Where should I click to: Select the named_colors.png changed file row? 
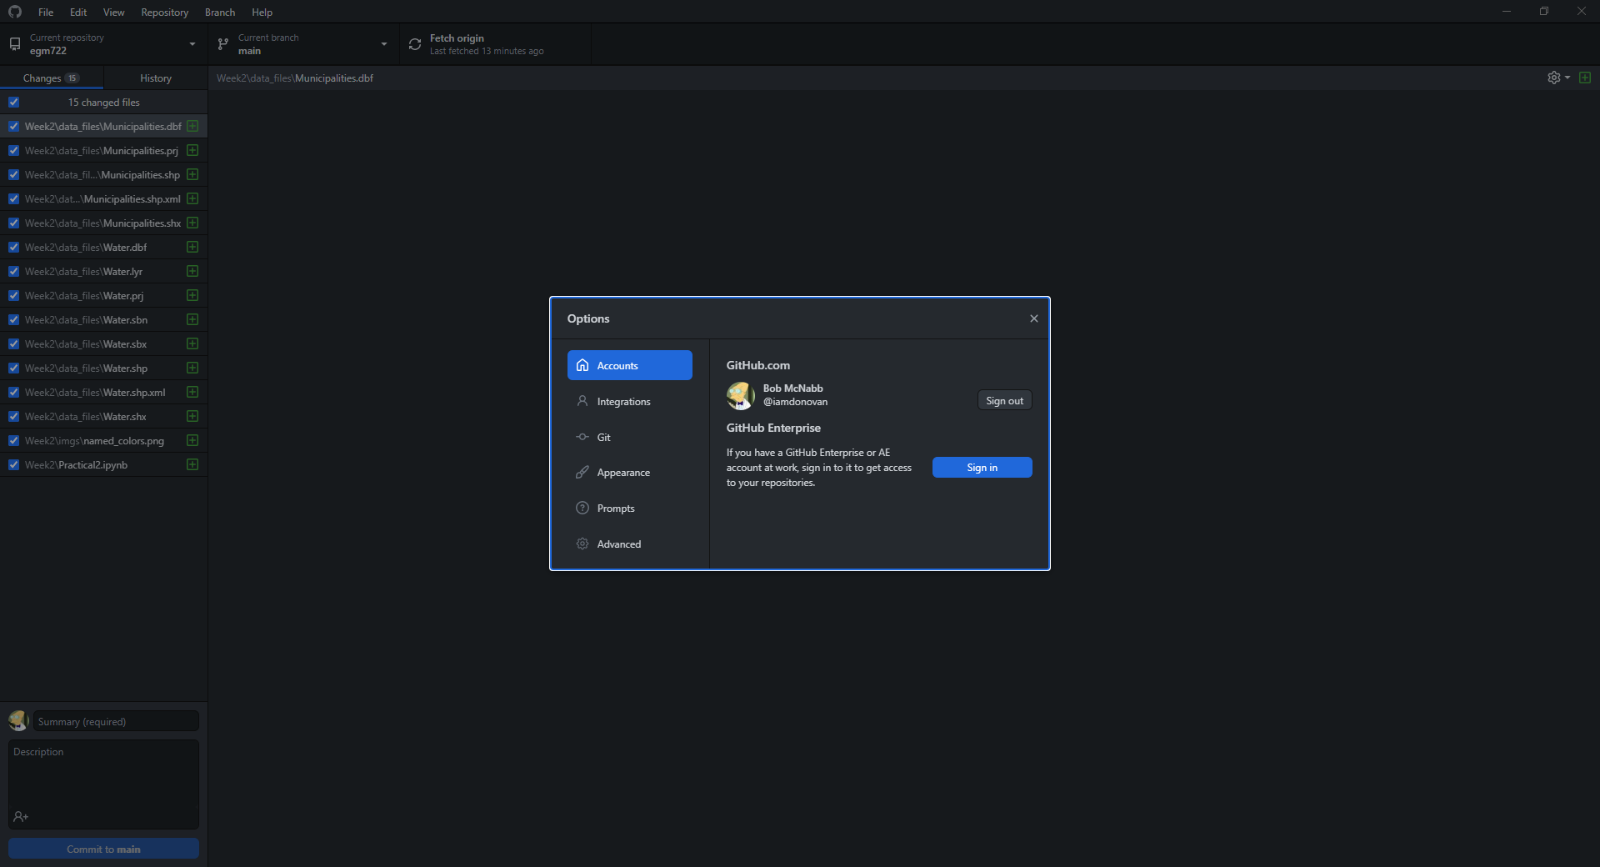pyautogui.click(x=104, y=440)
